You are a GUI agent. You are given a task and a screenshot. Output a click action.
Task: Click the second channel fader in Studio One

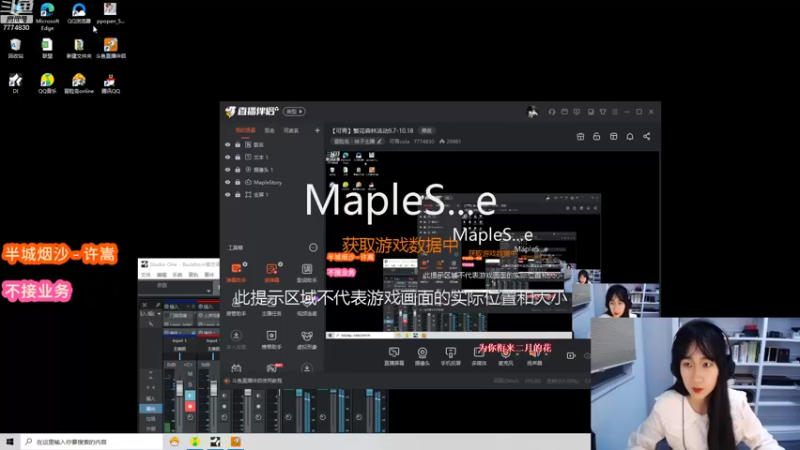click(x=213, y=389)
